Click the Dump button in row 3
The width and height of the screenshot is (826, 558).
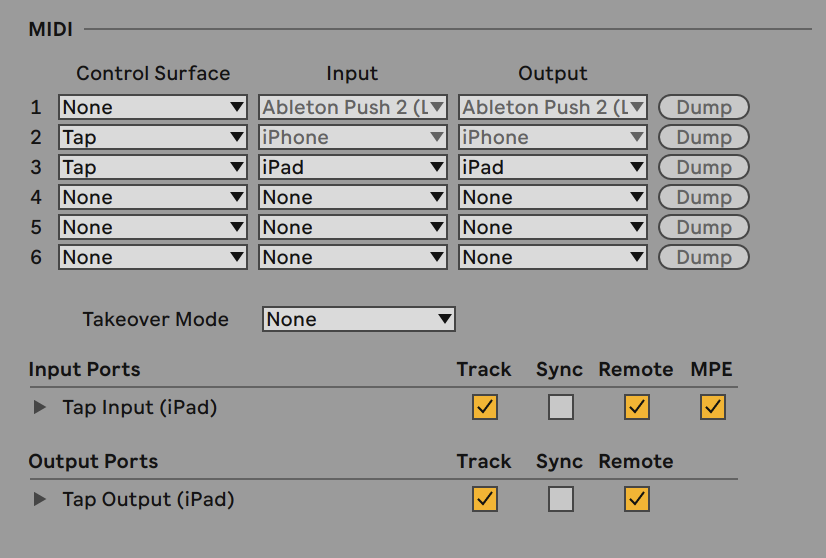(x=704, y=168)
